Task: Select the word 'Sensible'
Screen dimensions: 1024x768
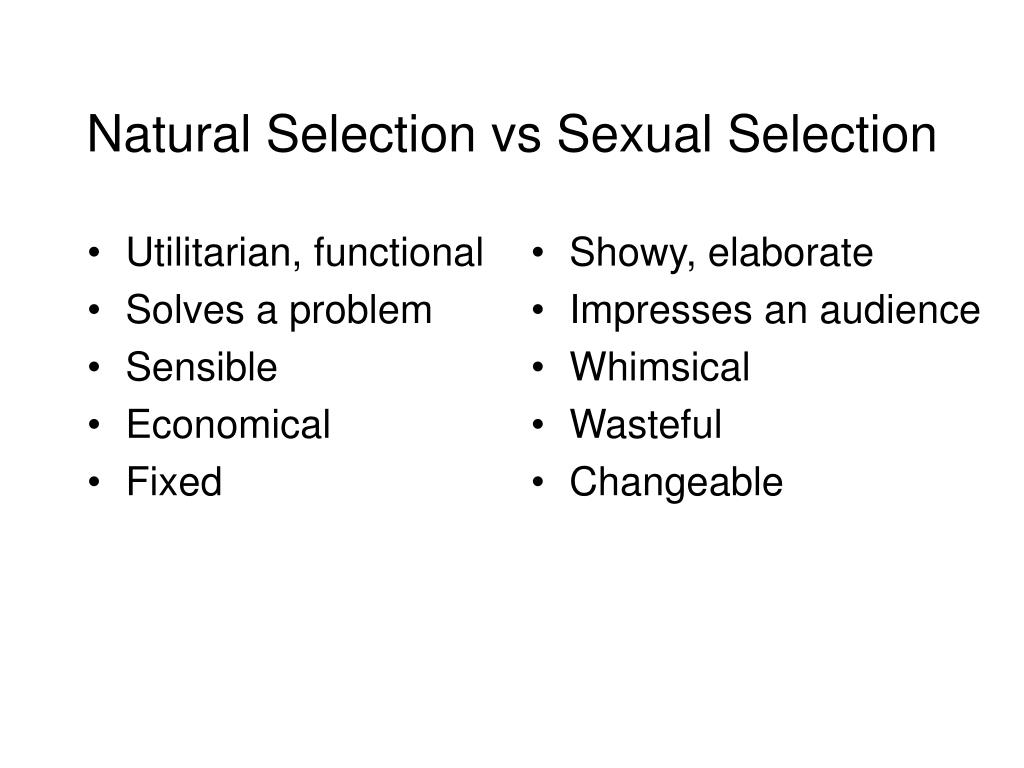Action: (202, 367)
